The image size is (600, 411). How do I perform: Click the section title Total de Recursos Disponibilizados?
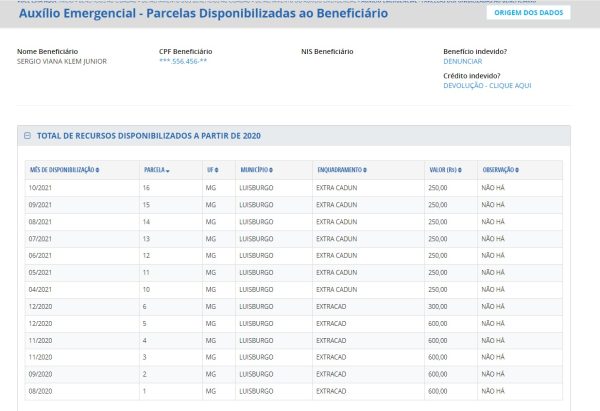point(149,136)
